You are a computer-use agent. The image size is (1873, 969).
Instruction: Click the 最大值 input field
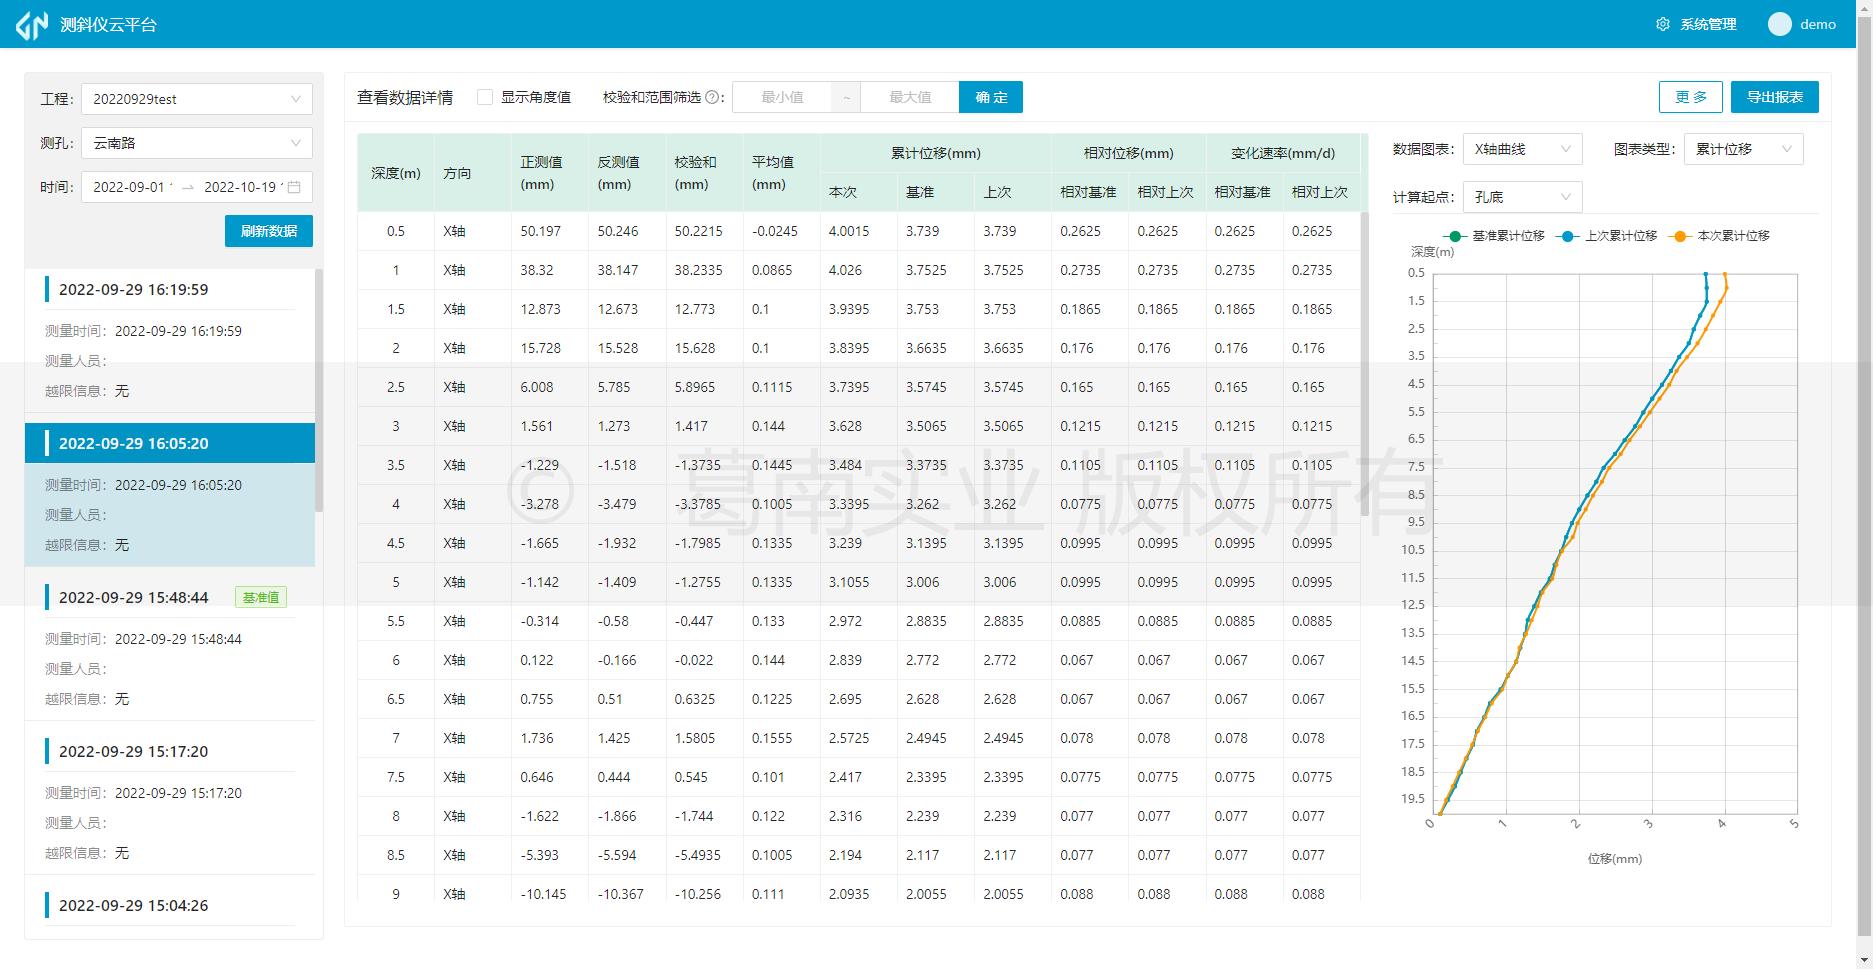pos(910,97)
